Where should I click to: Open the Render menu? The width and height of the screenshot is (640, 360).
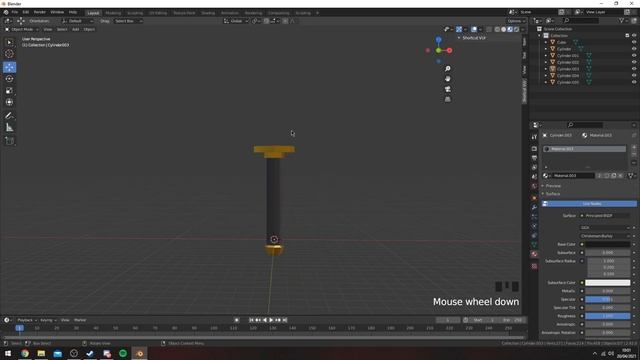40,12
